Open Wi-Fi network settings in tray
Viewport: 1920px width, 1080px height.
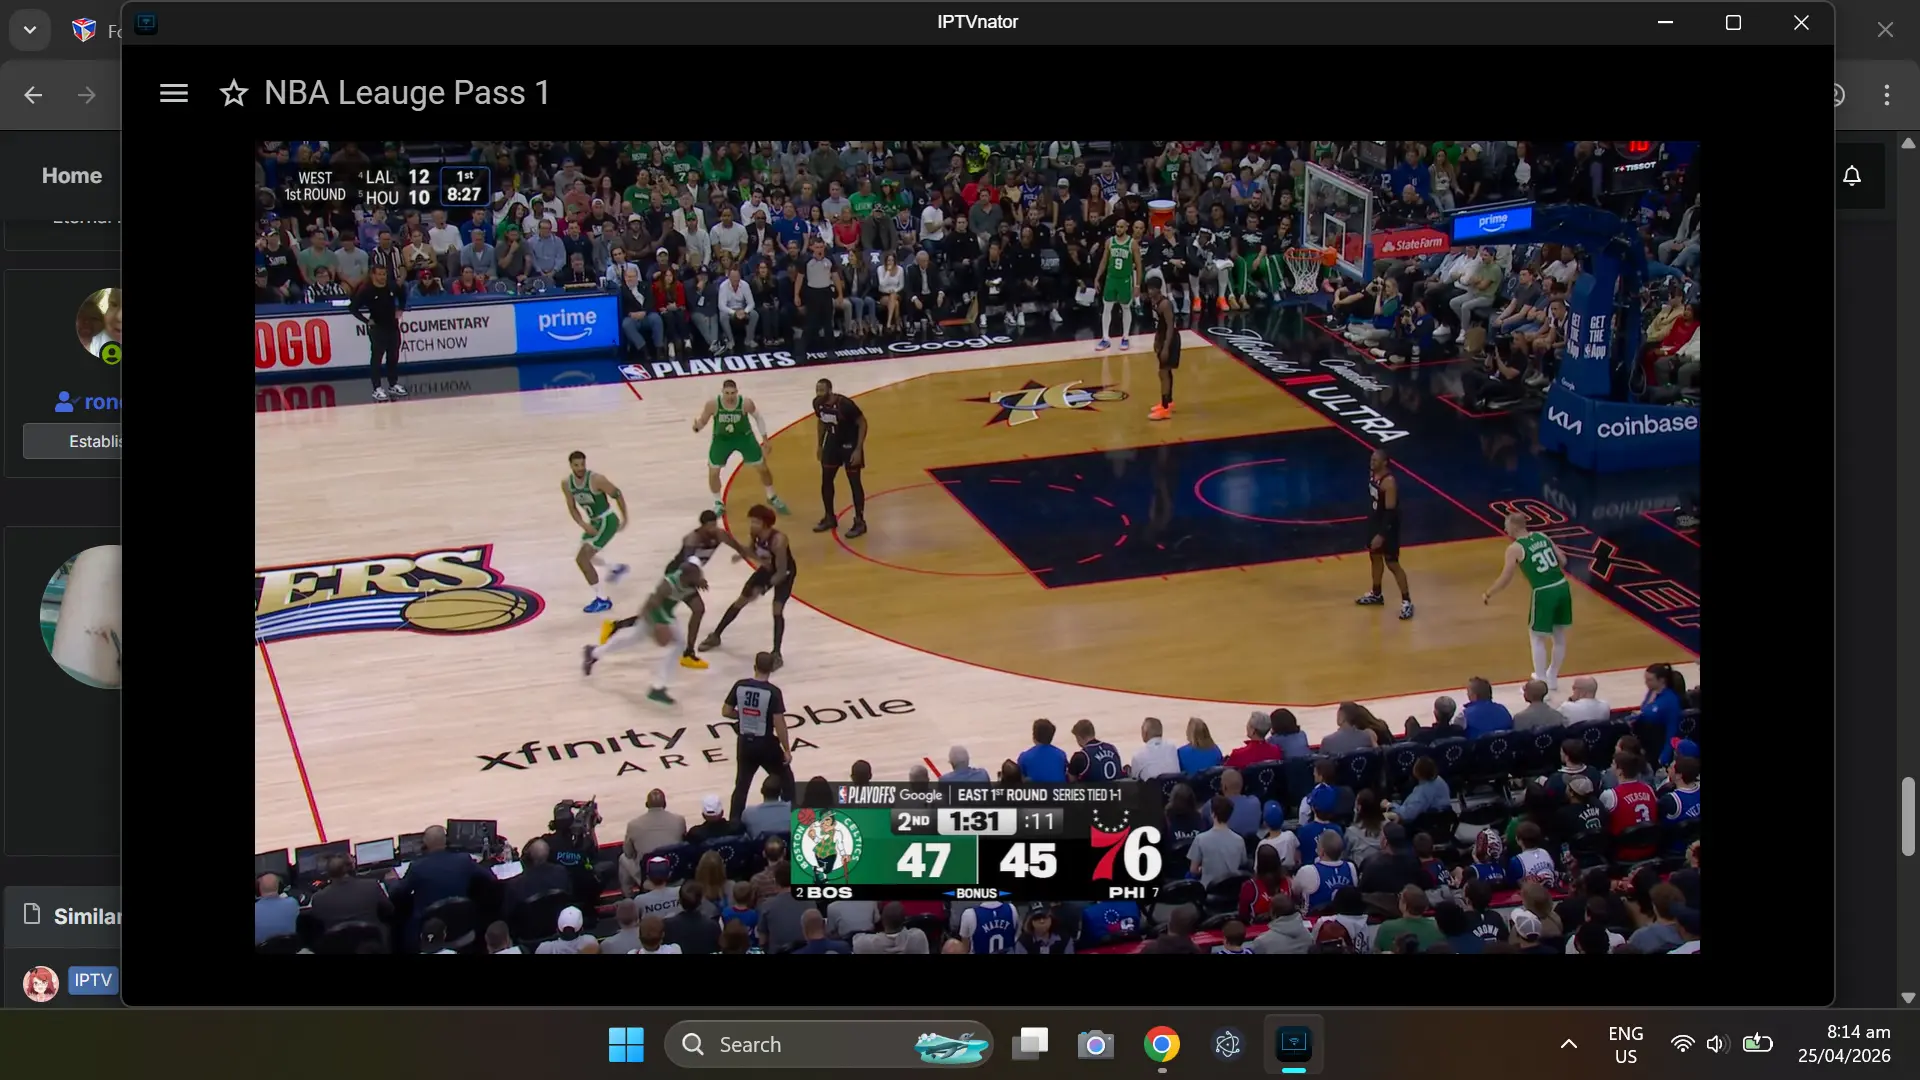coord(1683,1045)
